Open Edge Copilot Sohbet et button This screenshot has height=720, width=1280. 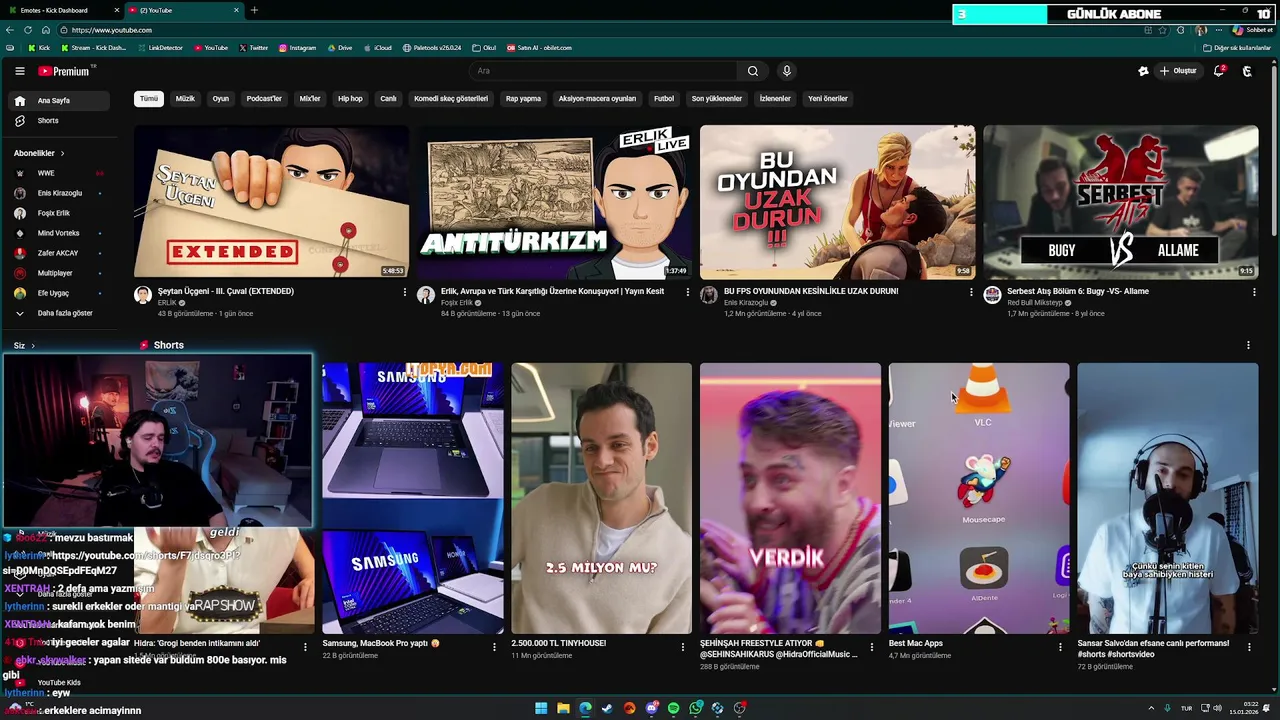pos(1252,30)
